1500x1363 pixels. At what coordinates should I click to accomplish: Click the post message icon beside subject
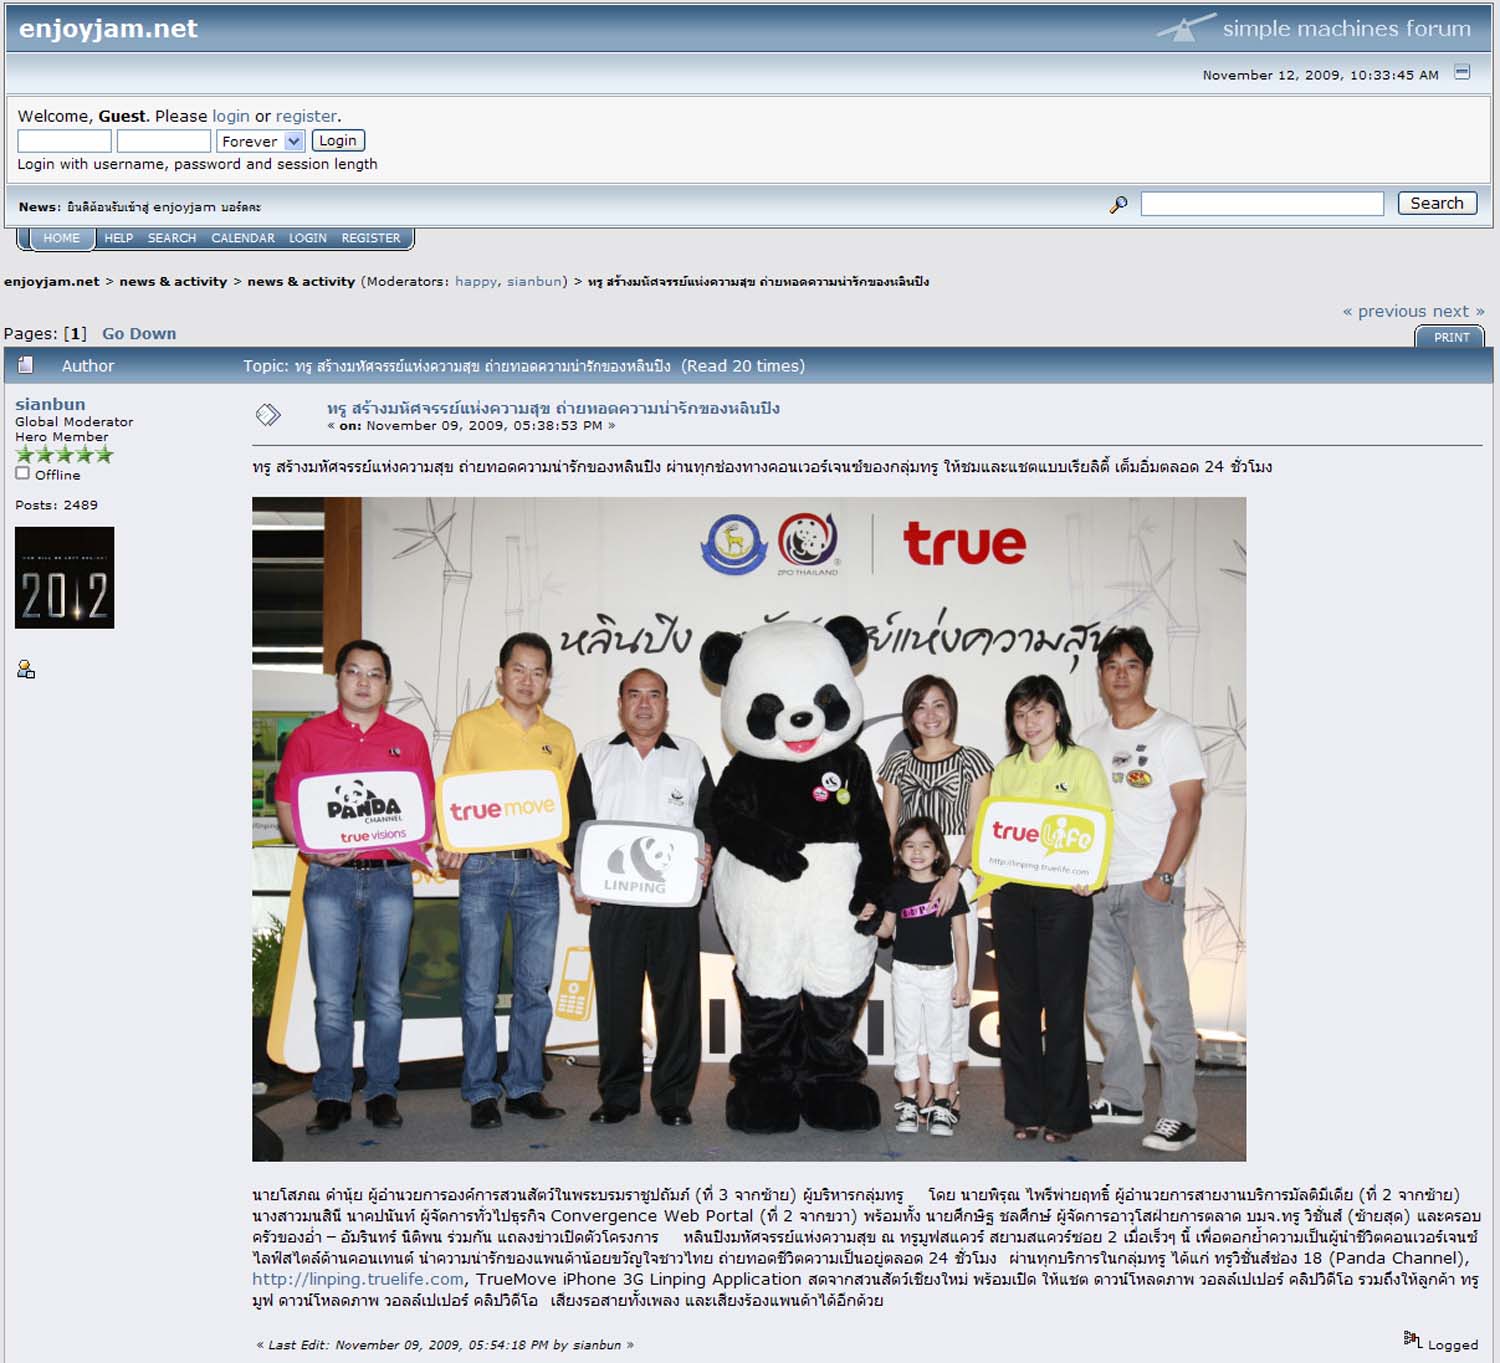click(x=268, y=414)
